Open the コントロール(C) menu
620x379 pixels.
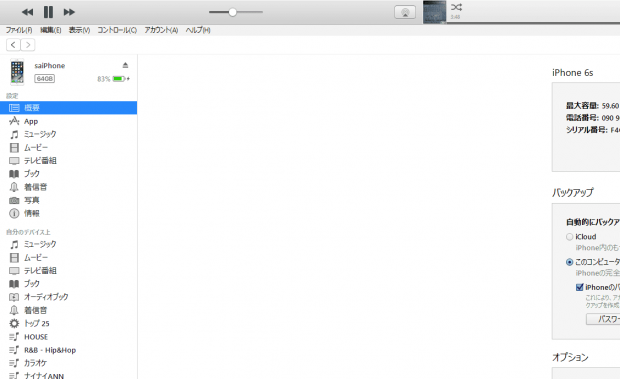point(117,30)
